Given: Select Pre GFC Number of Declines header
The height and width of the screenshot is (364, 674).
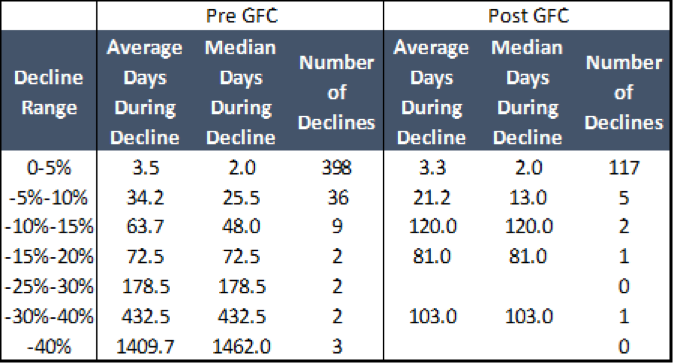Looking at the screenshot, I should click(337, 92).
